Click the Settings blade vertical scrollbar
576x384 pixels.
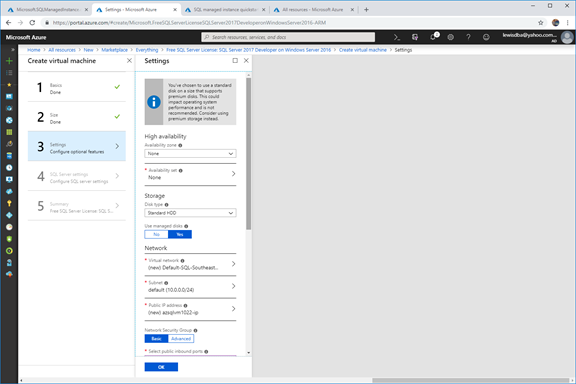[249, 154]
